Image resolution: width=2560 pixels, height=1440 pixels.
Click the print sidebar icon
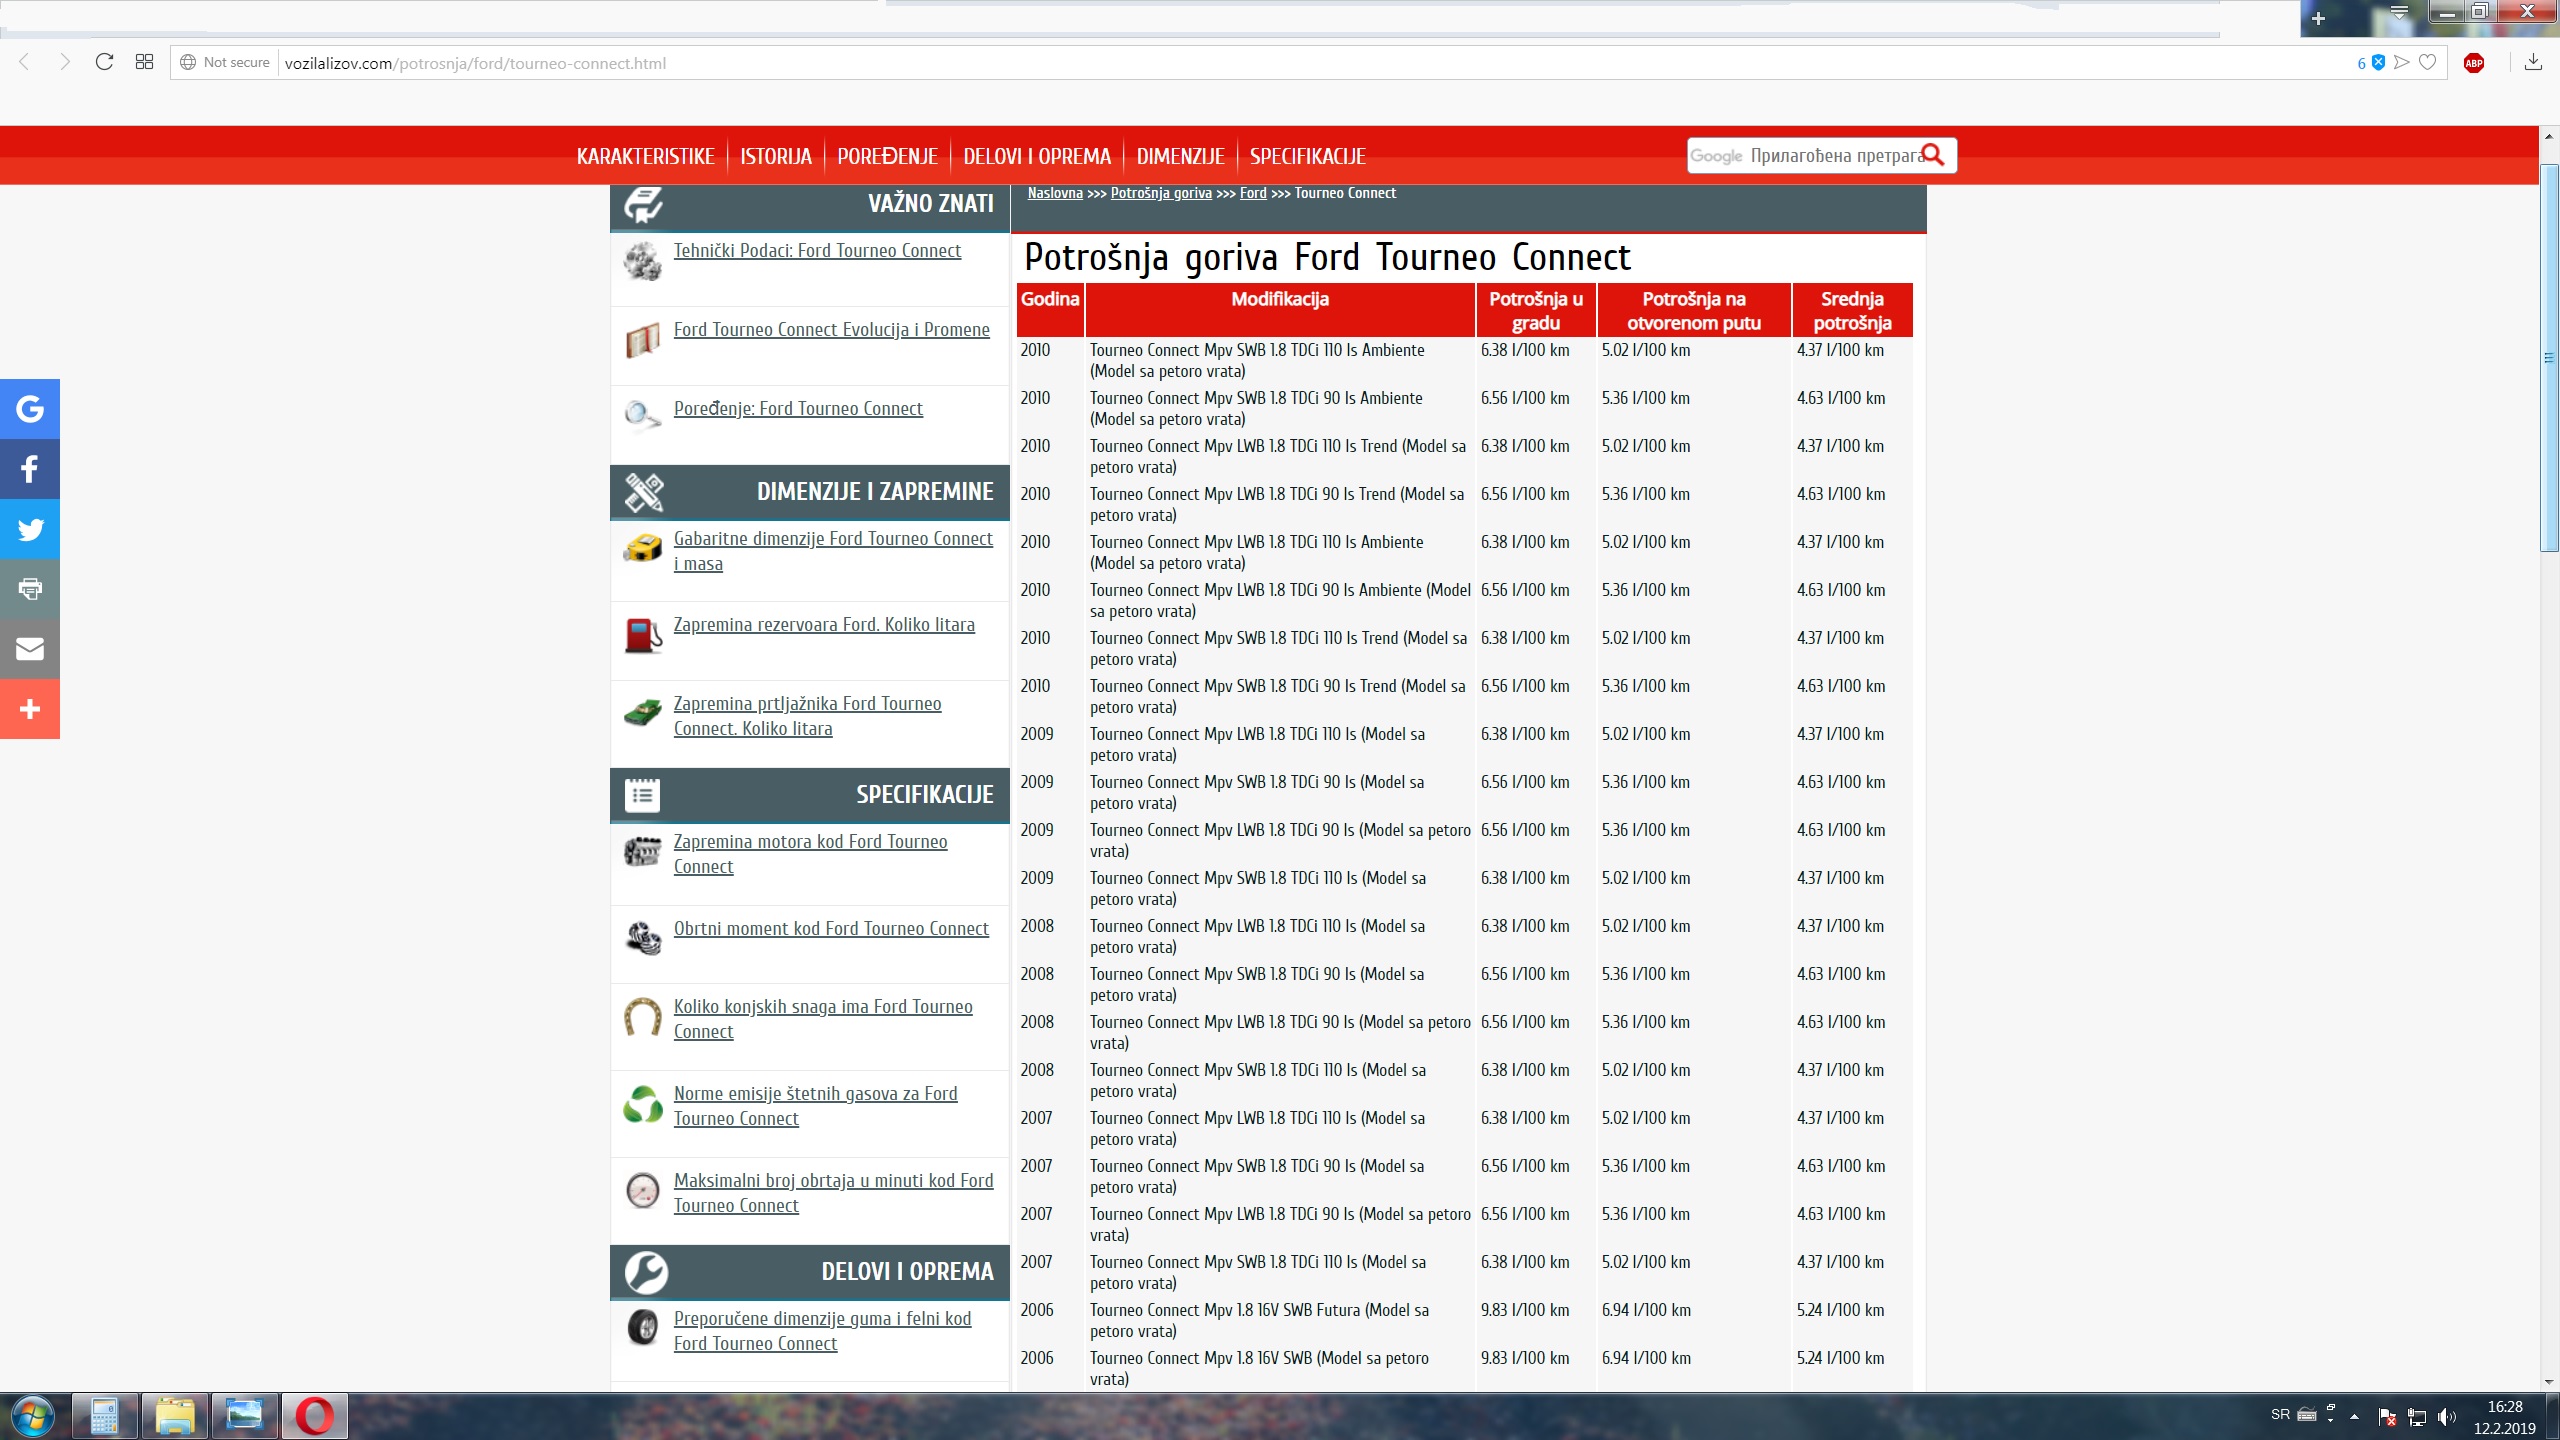(x=30, y=589)
